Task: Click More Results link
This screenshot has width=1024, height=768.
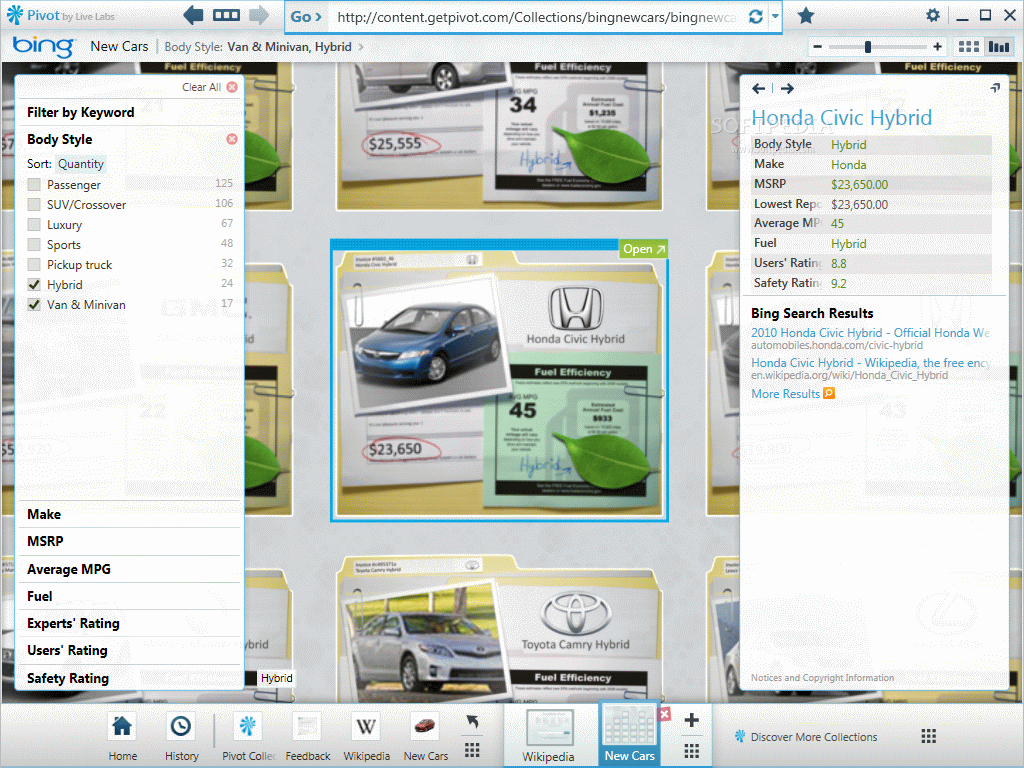Action: [792, 394]
